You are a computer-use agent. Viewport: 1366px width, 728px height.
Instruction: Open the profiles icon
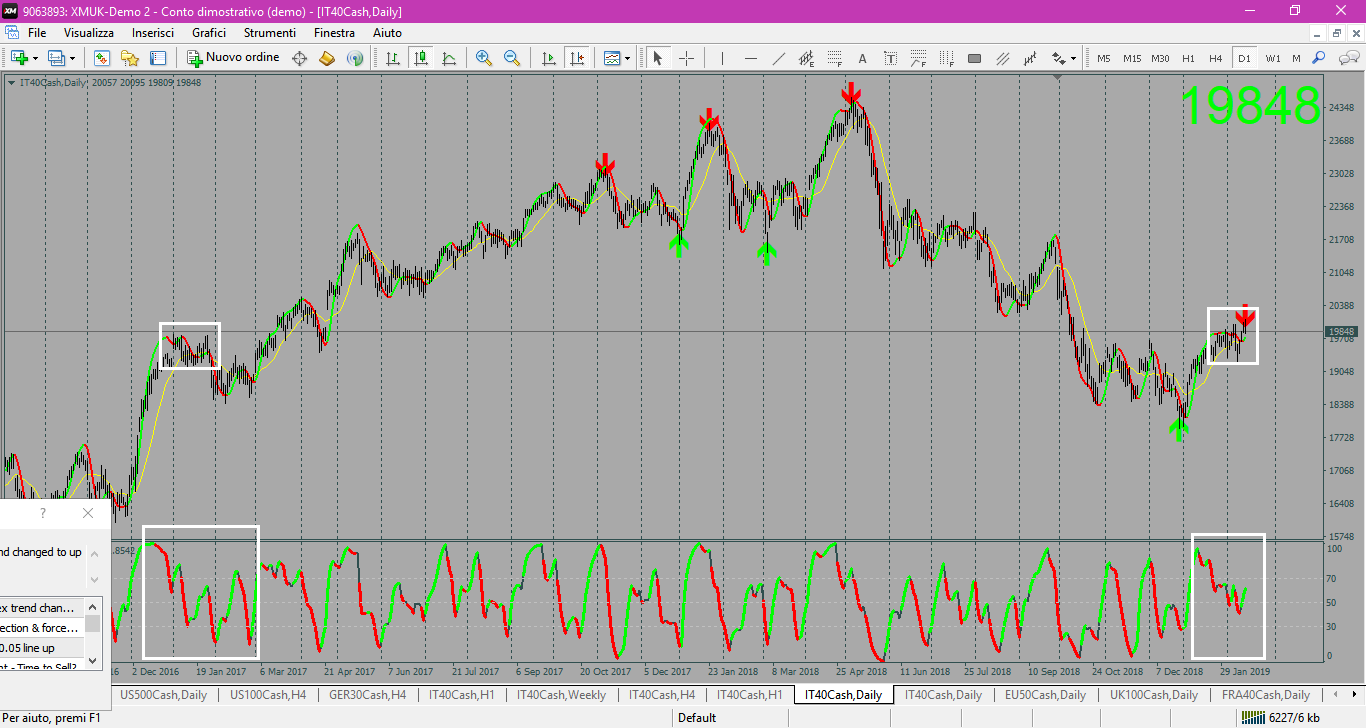click(56, 58)
